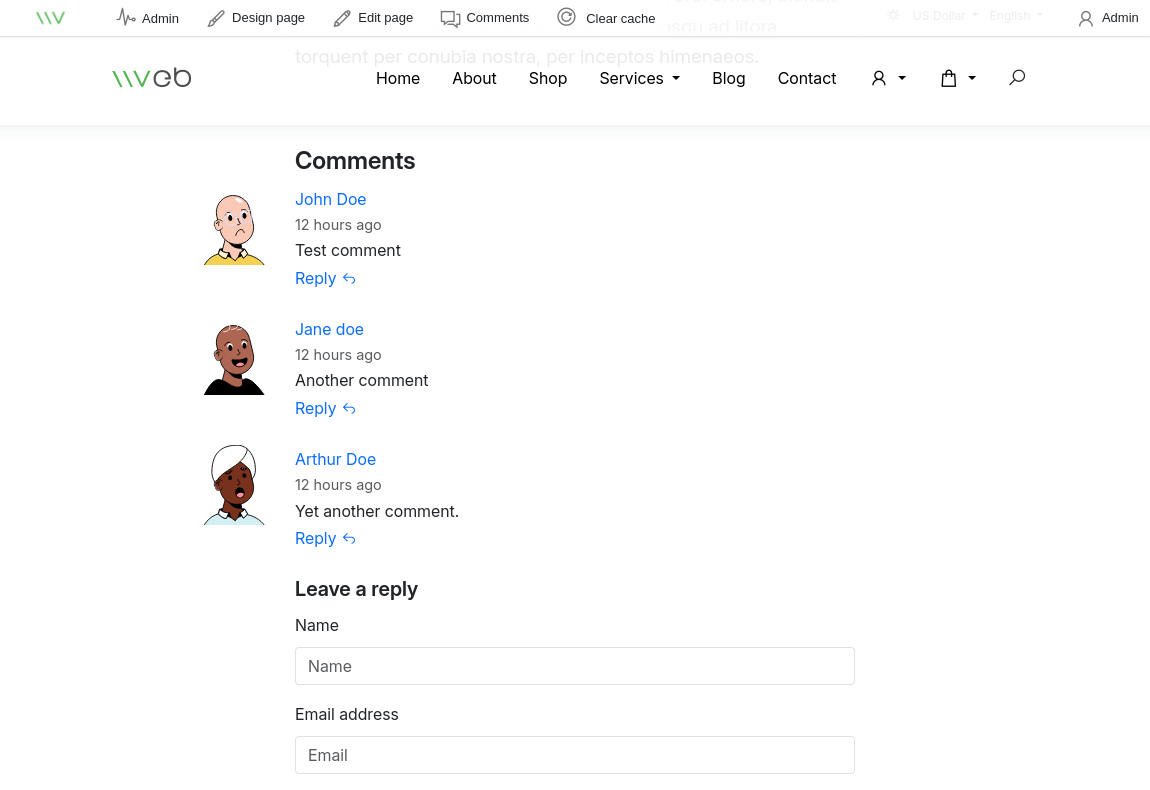
Task: Open the English language dropdown
Action: 1016,15
